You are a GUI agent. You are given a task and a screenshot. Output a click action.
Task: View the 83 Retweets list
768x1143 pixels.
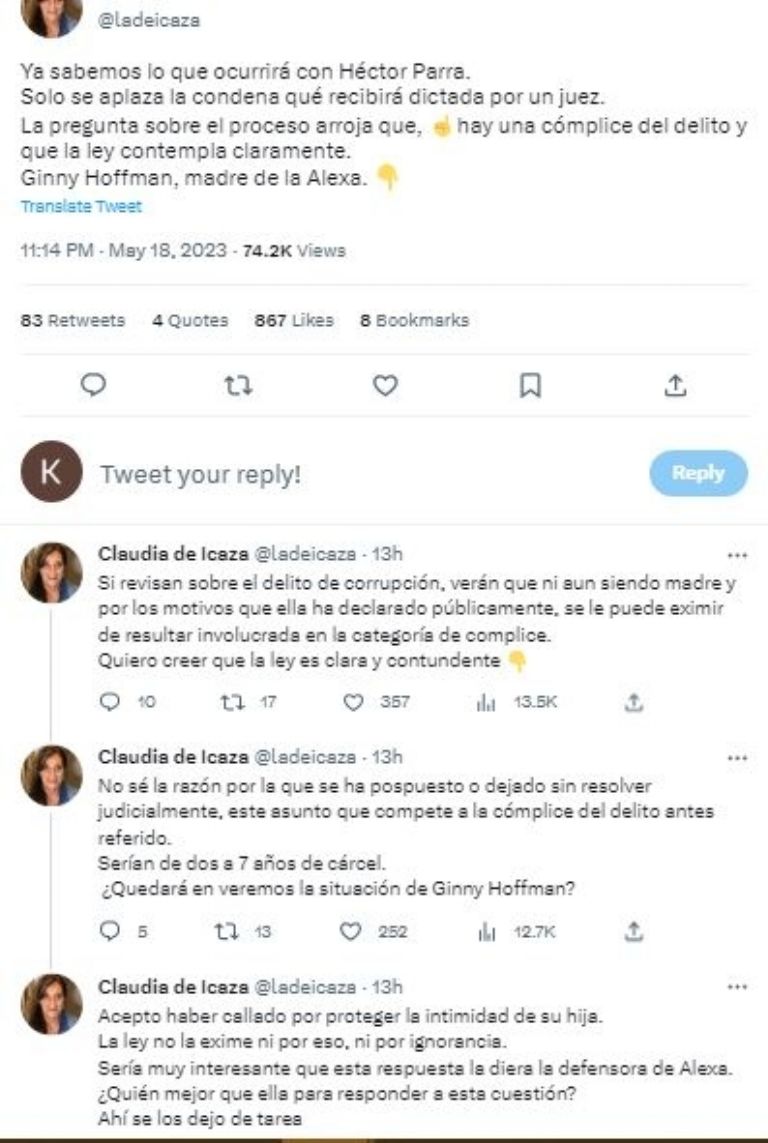tap(73, 321)
